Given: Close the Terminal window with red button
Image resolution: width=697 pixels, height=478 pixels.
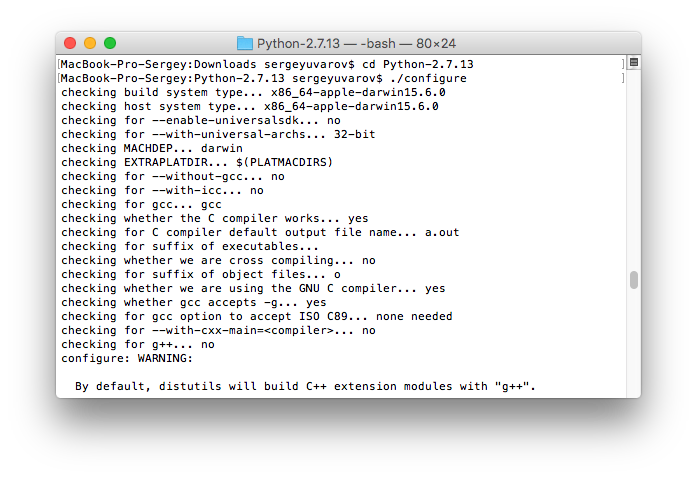Looking at the screenshot, I should 70,43.
